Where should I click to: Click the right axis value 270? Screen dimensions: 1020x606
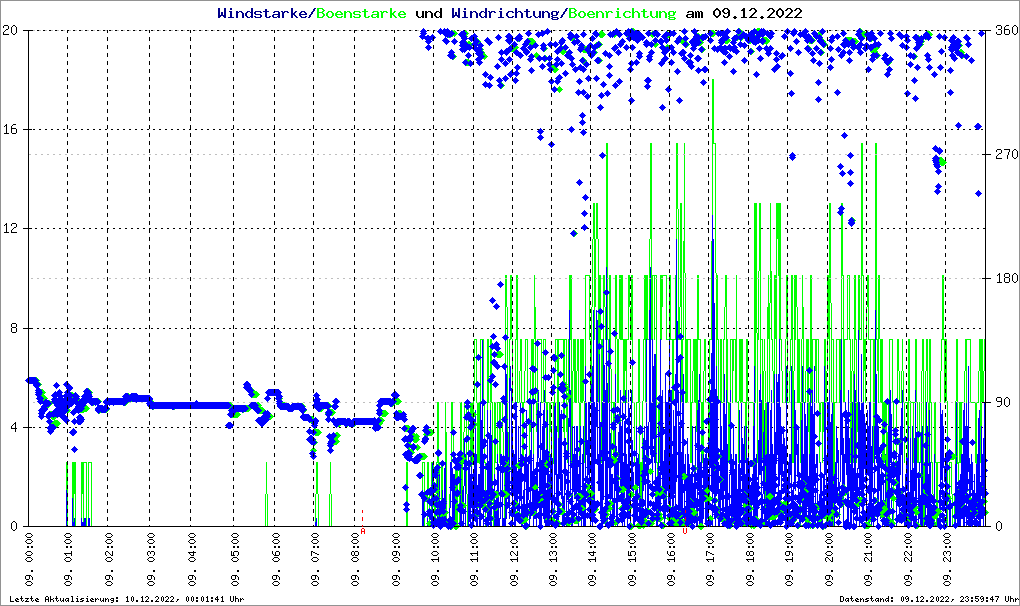[1007, 154]
